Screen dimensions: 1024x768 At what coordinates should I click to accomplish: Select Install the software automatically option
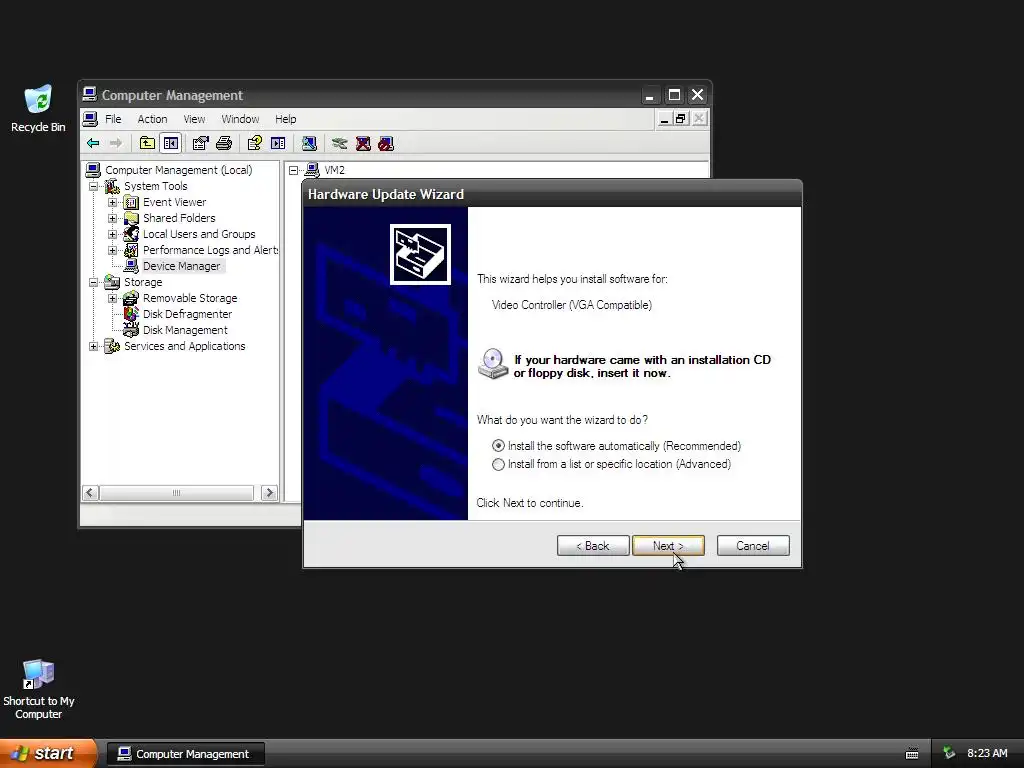click(617, 446)
